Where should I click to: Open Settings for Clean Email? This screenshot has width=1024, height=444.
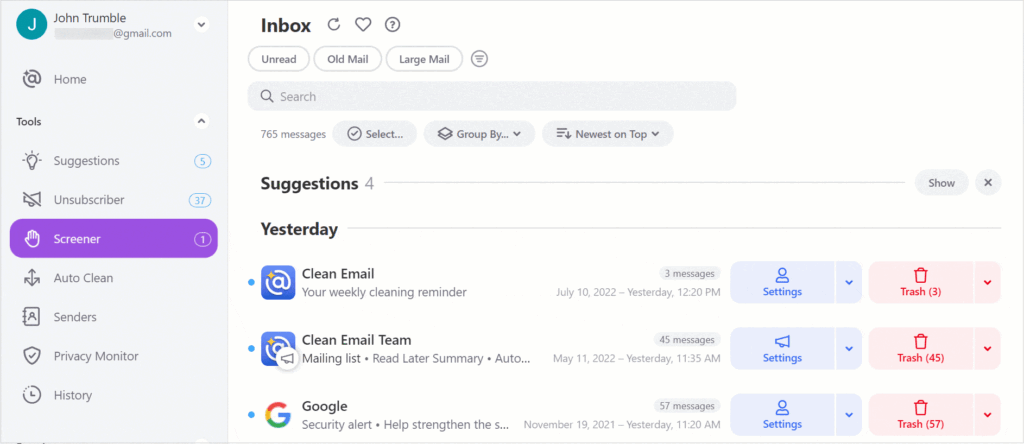[x=782, y=283]
